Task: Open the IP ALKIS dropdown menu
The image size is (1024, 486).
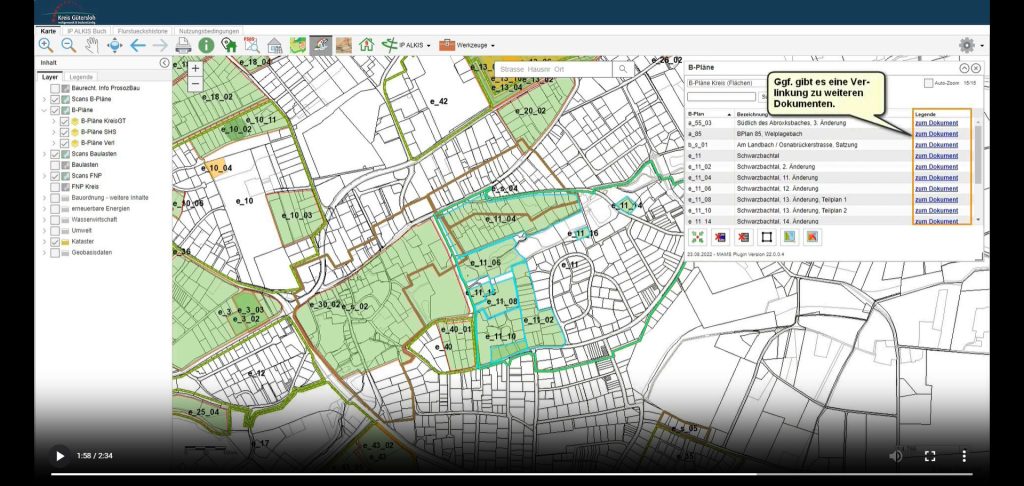Action: [408, 45]
